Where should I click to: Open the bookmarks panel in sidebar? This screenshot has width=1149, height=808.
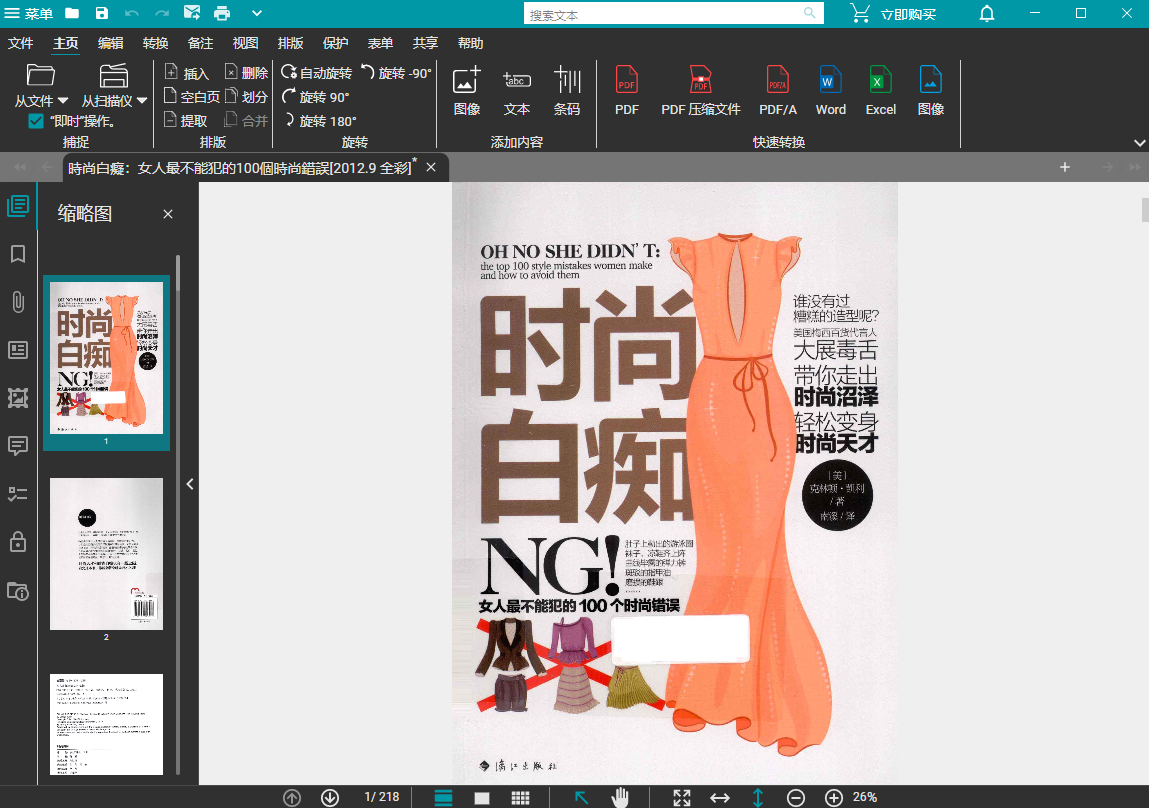[x=18, y=254]
